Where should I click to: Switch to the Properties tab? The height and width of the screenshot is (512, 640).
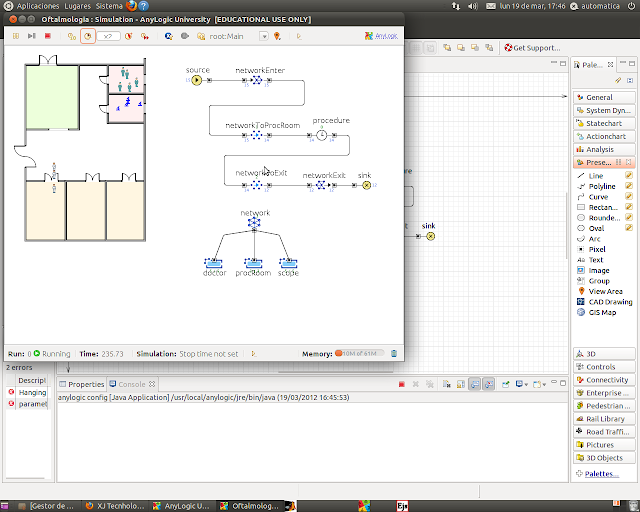click(82, 384)
